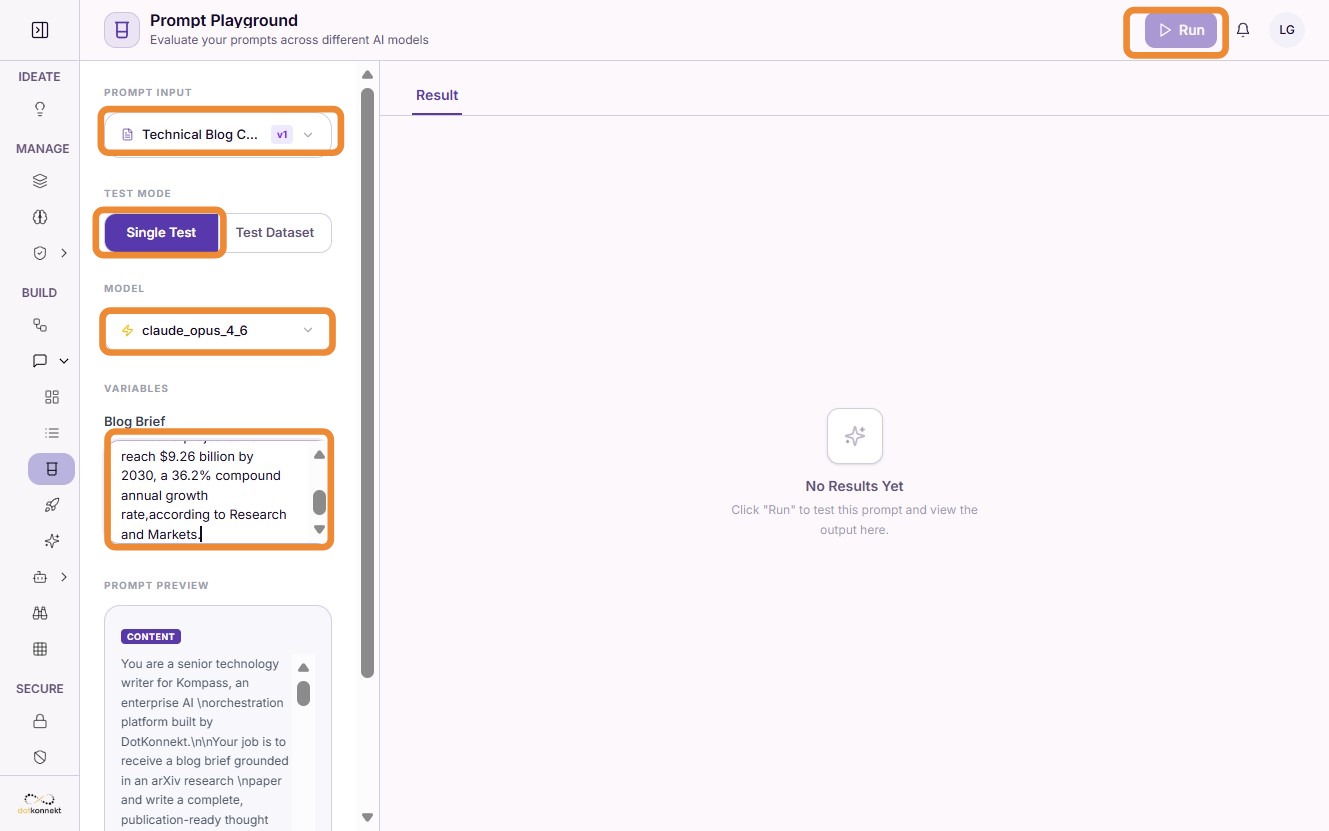Switch to the Result tab
Viewport: 1329px width, 831px height.
point(437,95)
